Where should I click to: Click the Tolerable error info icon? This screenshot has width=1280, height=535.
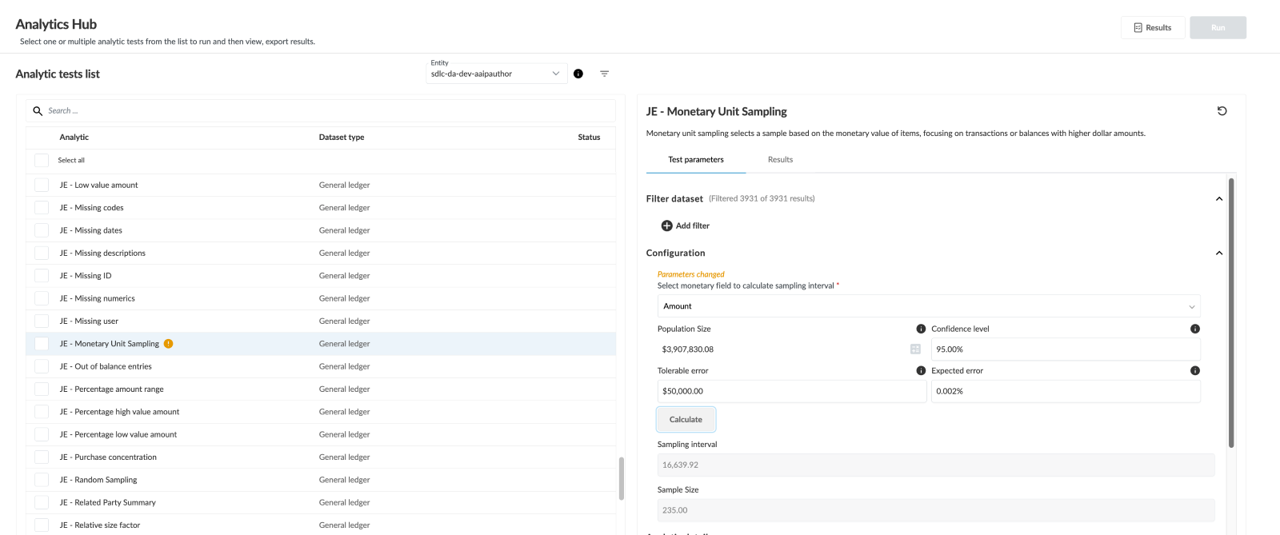921,371
